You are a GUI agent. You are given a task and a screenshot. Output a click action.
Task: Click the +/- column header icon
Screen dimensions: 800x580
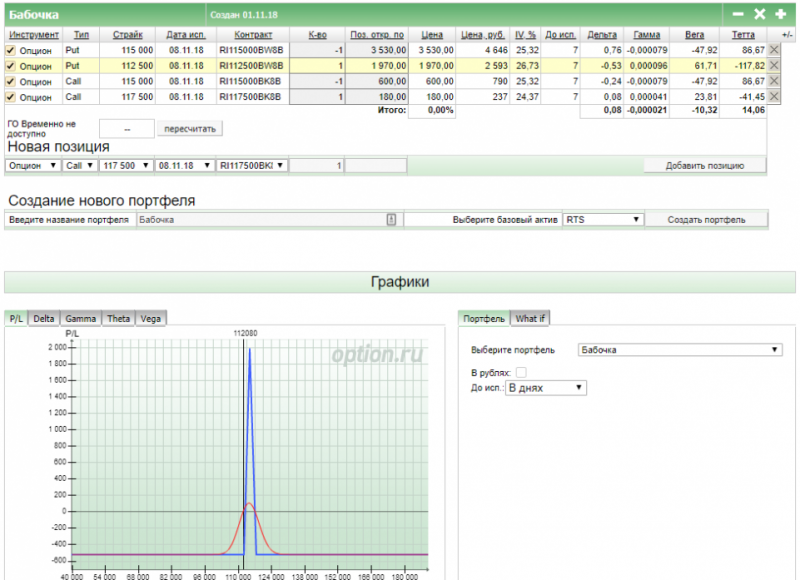(787, 35)
